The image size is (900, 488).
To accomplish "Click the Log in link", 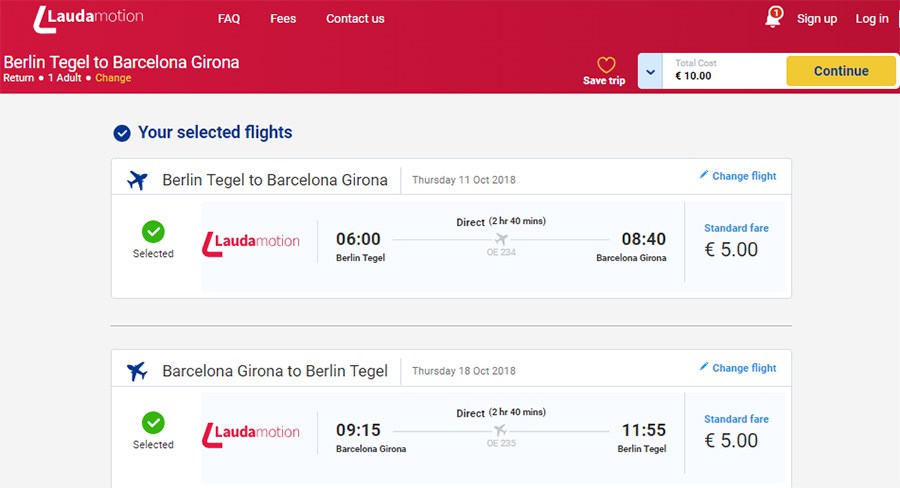I will (872, 19).
